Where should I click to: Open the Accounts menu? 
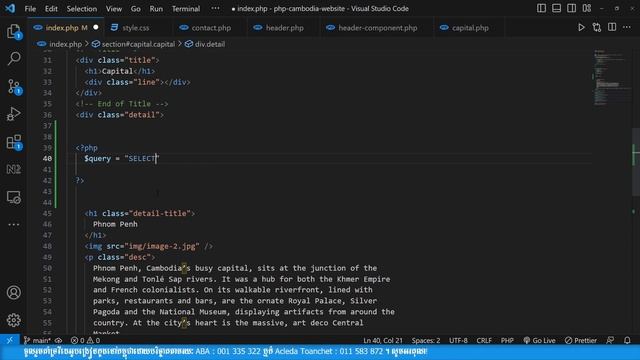coord(13,292)
